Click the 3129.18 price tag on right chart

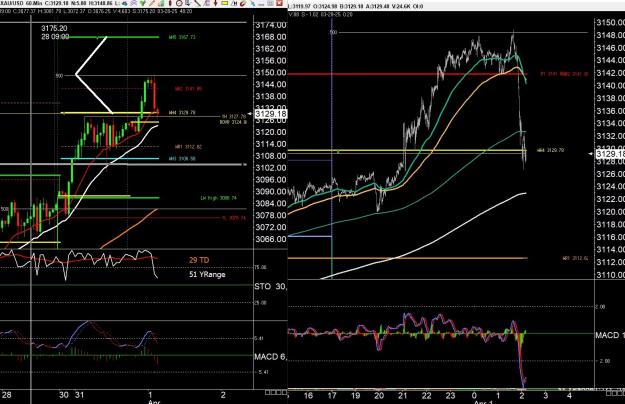click(611, 154)
